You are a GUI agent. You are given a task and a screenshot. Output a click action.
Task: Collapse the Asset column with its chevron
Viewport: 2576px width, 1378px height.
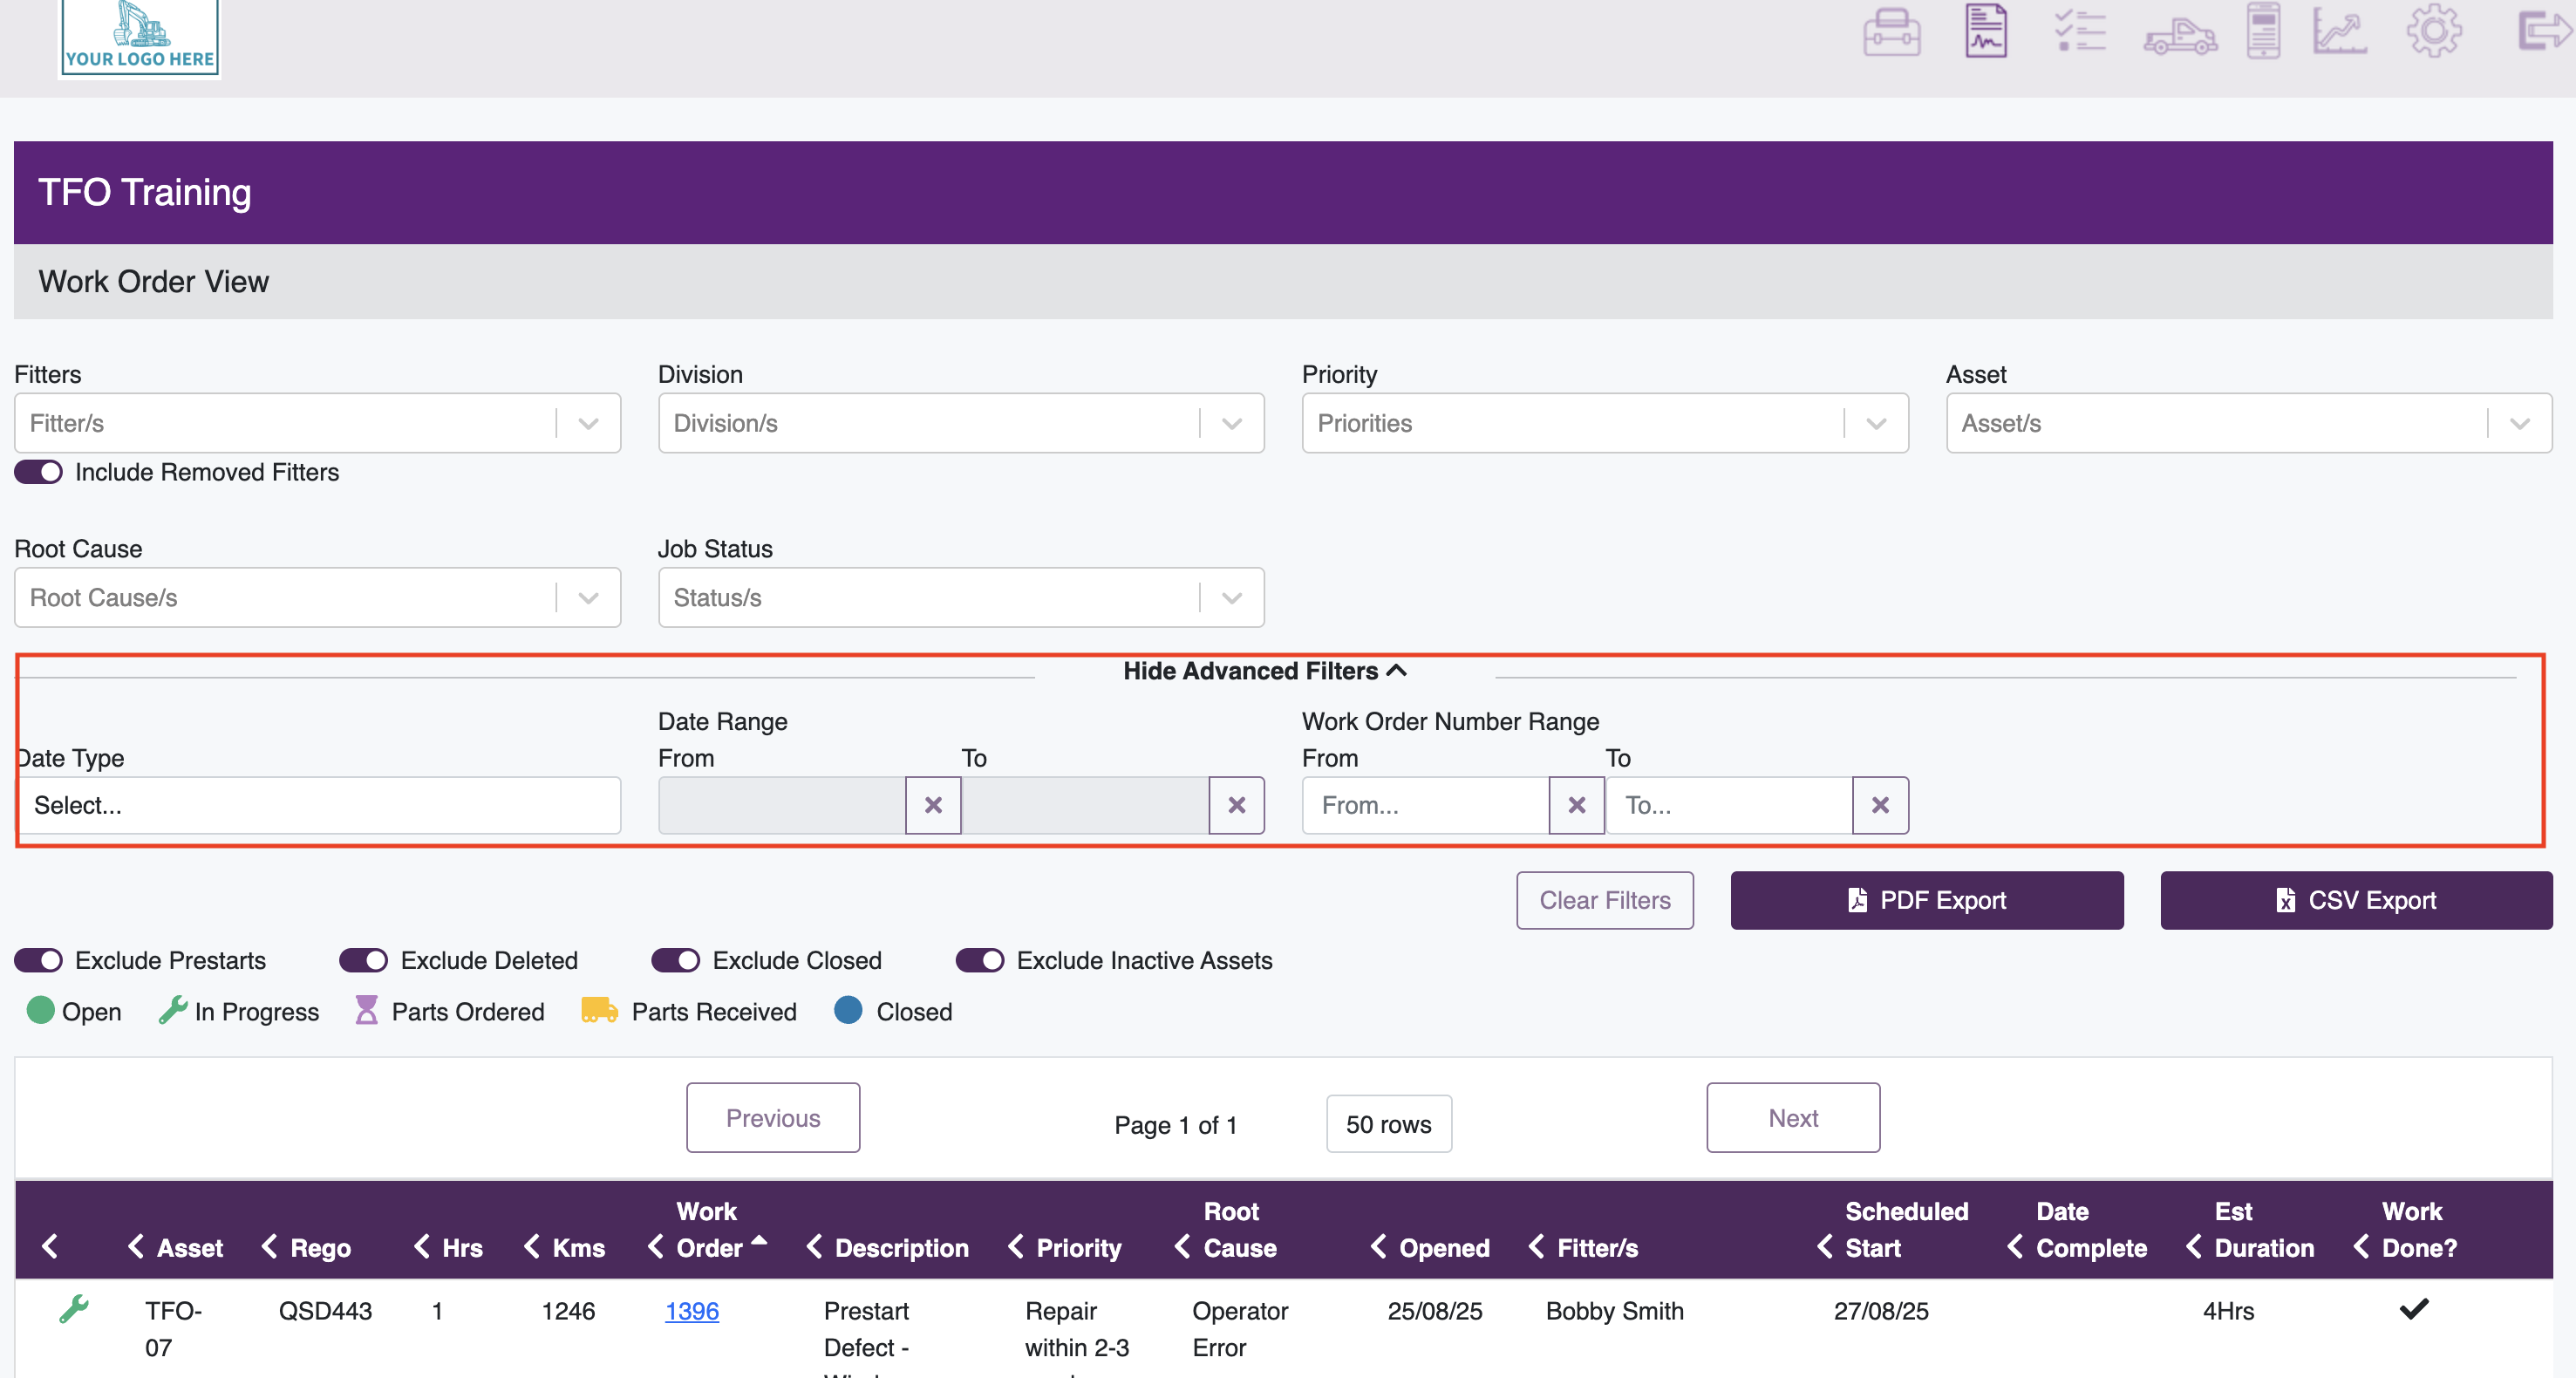(136, 1246)
